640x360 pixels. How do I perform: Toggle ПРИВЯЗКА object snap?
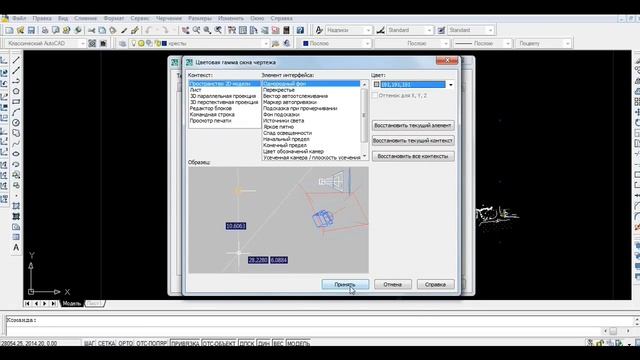click(185, 343)
